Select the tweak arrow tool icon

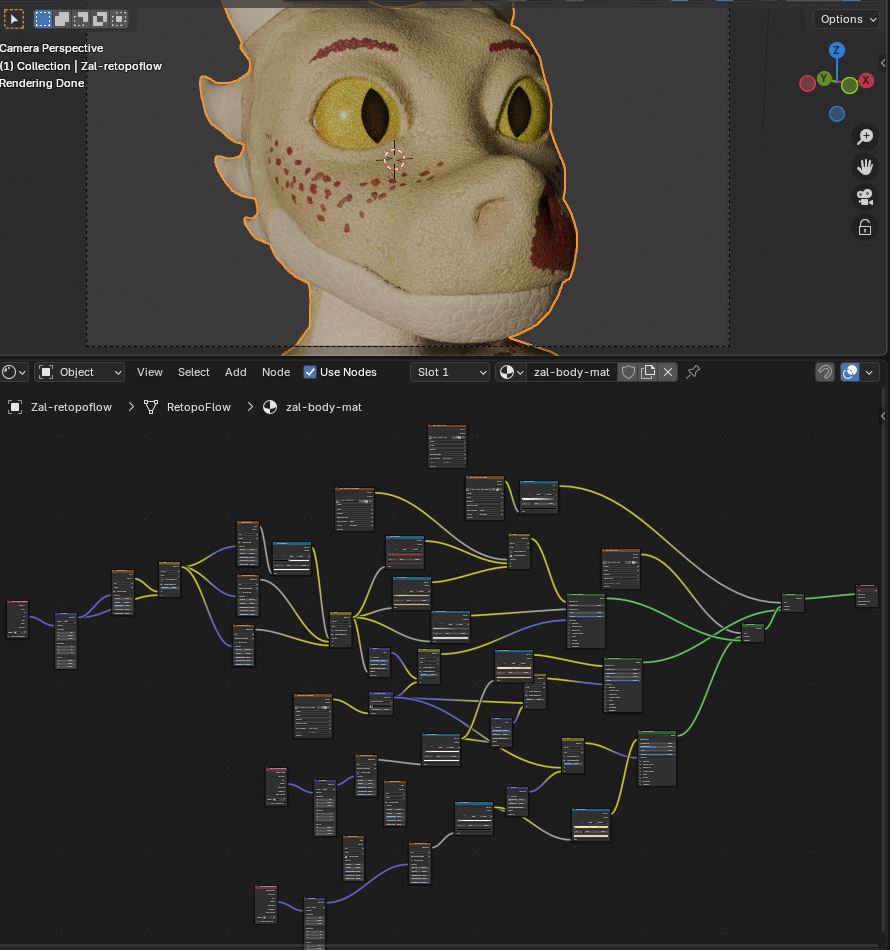point(15,19)
